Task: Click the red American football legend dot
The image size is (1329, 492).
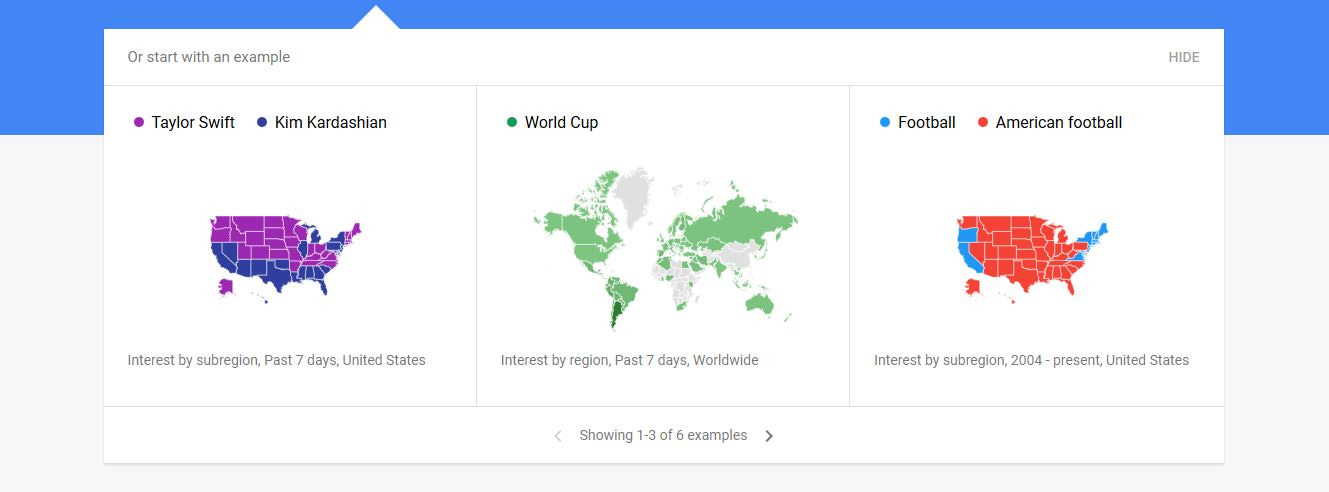Action: [x=983, y=122]
